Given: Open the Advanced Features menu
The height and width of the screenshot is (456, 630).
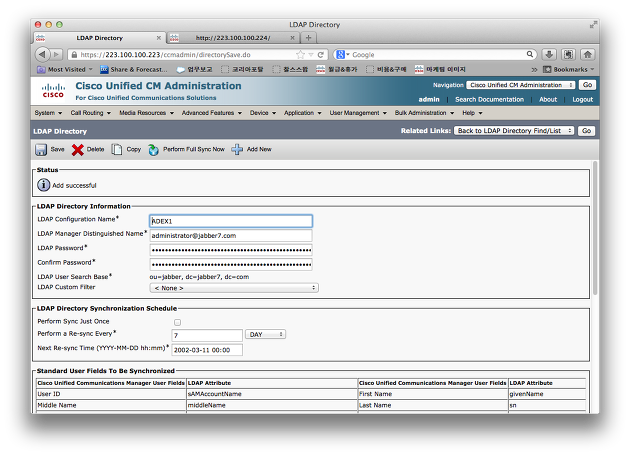Looking at the screenshot, I should tap(212, 113).
